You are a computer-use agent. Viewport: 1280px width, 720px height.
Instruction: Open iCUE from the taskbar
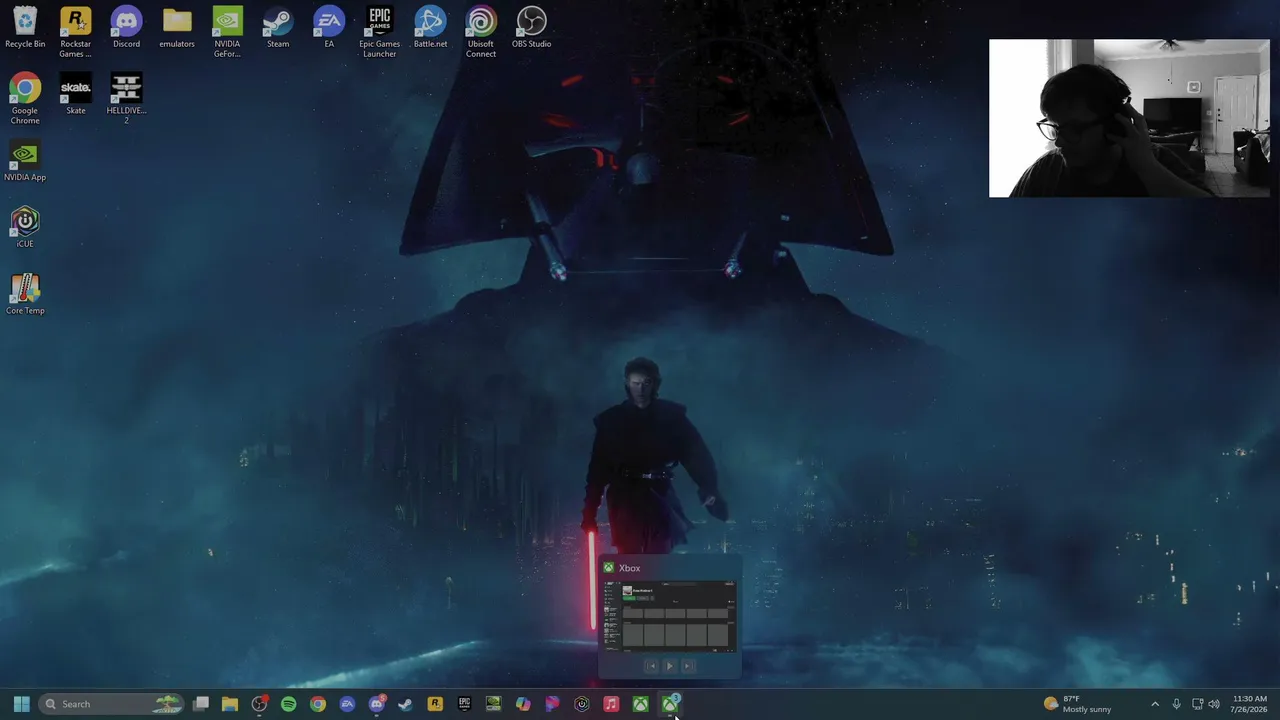click(581, 704)
